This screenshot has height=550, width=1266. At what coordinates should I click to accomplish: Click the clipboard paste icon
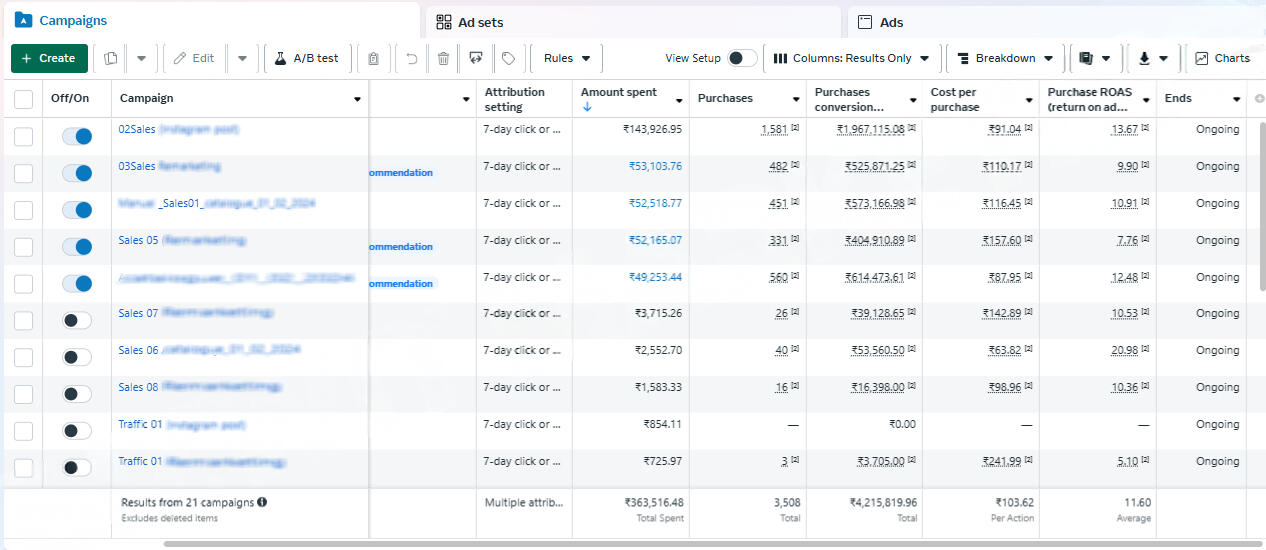click(x=373, y=58)
